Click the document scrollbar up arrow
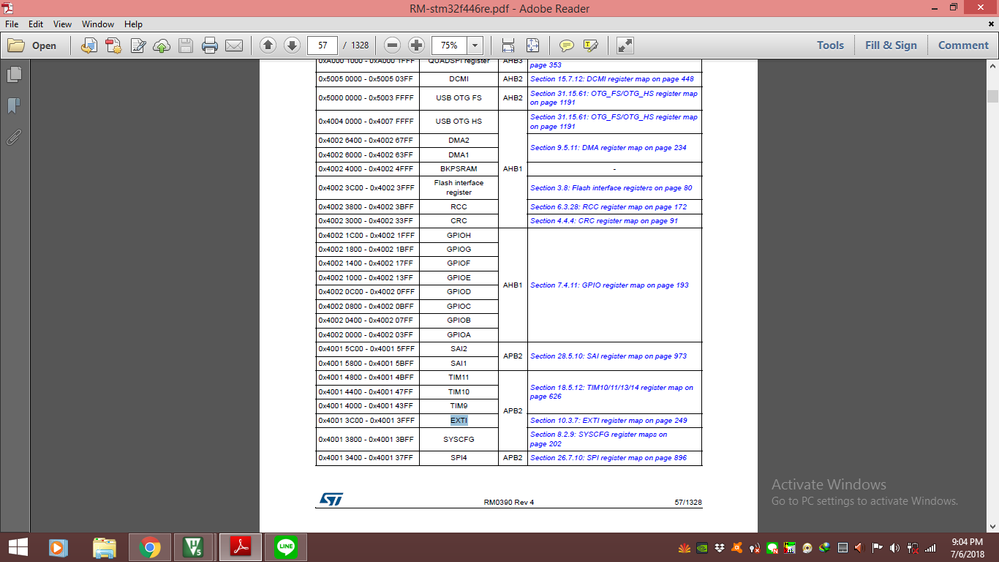 (x=993, y=66)
